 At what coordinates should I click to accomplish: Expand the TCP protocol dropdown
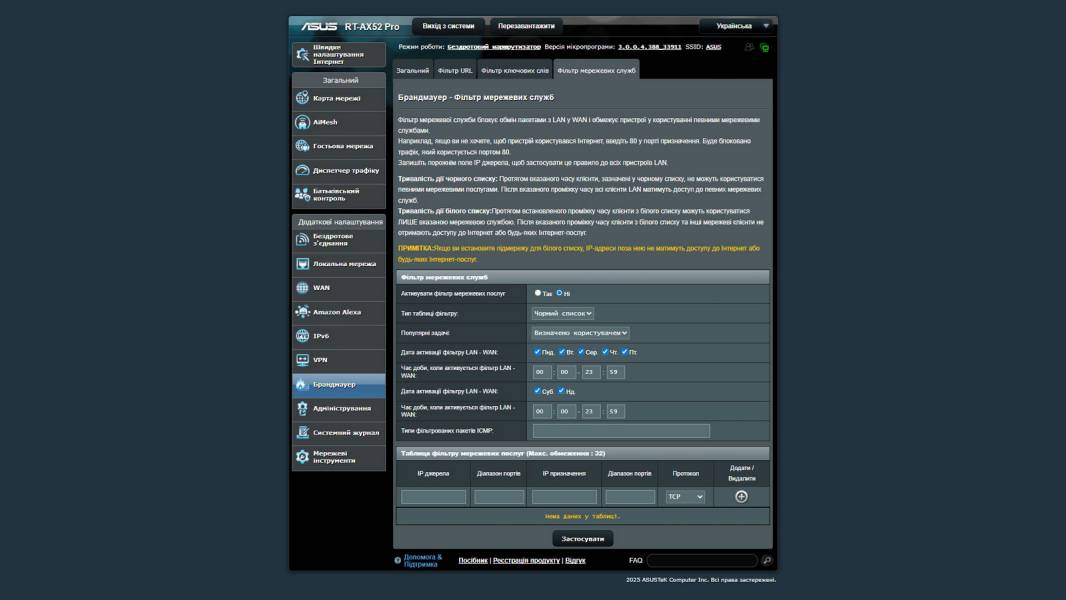point(685,496)
